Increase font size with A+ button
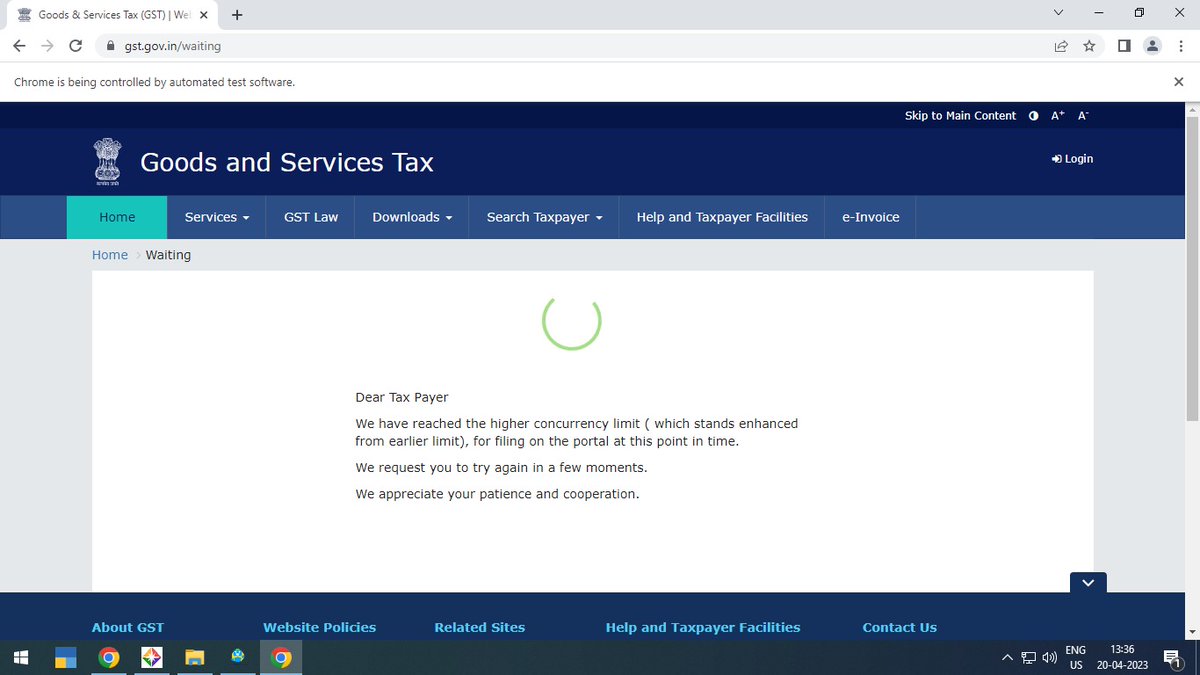The height and width of the screenshot is (675, 1200). pos(1058,116)
